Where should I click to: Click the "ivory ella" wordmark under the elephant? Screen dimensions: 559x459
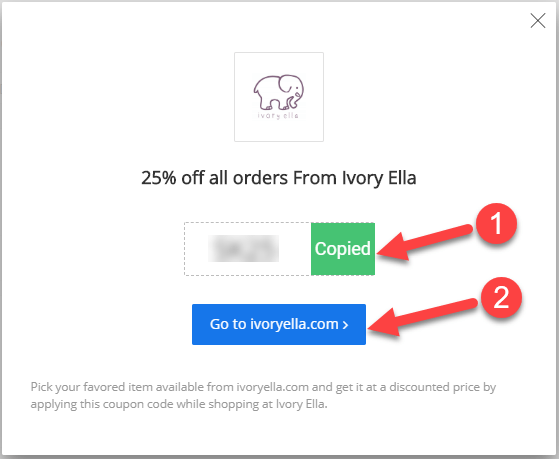(x=278, y=116)
